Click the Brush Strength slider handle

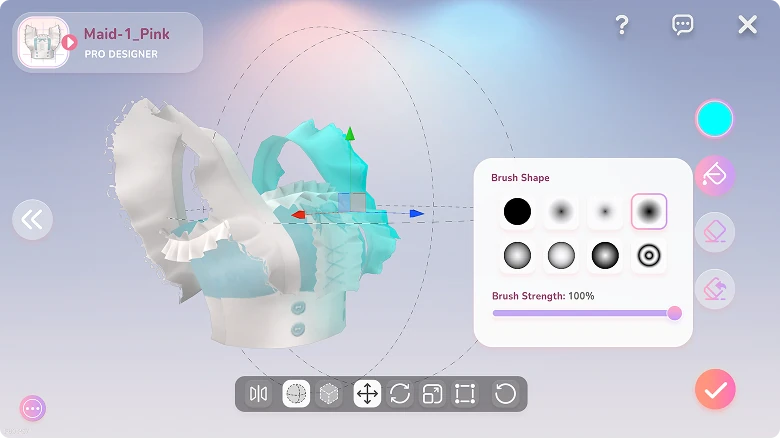click(675, 313)
